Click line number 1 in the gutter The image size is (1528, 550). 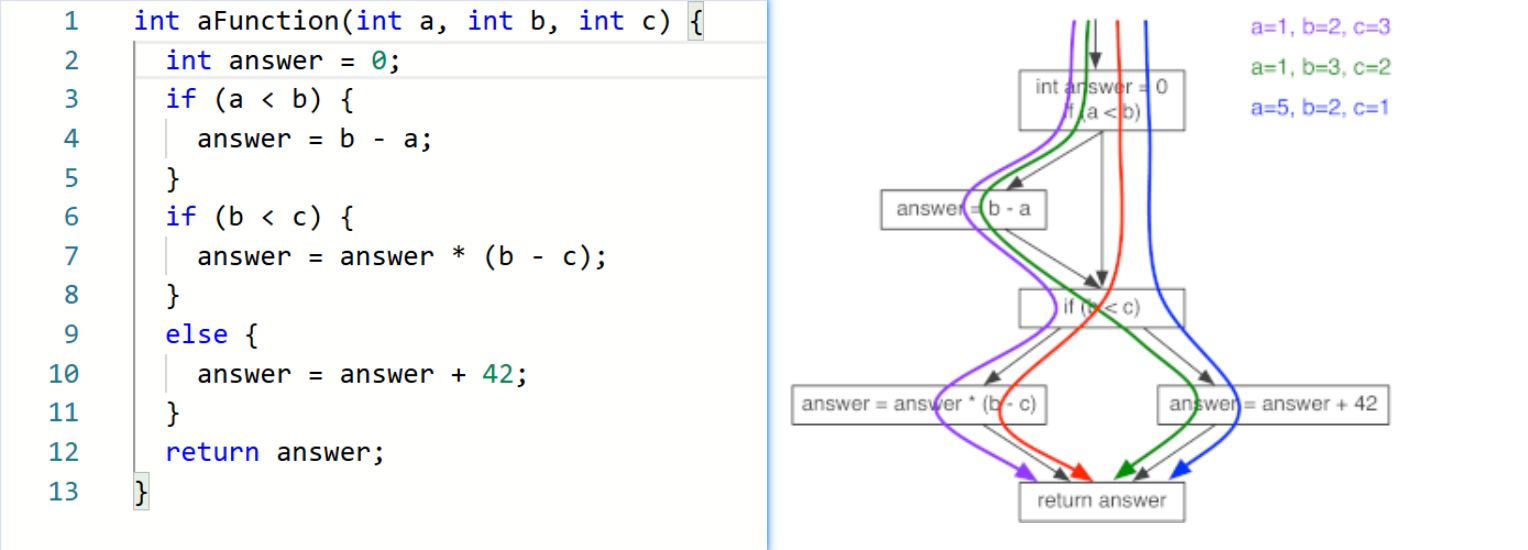coord(70,22)
